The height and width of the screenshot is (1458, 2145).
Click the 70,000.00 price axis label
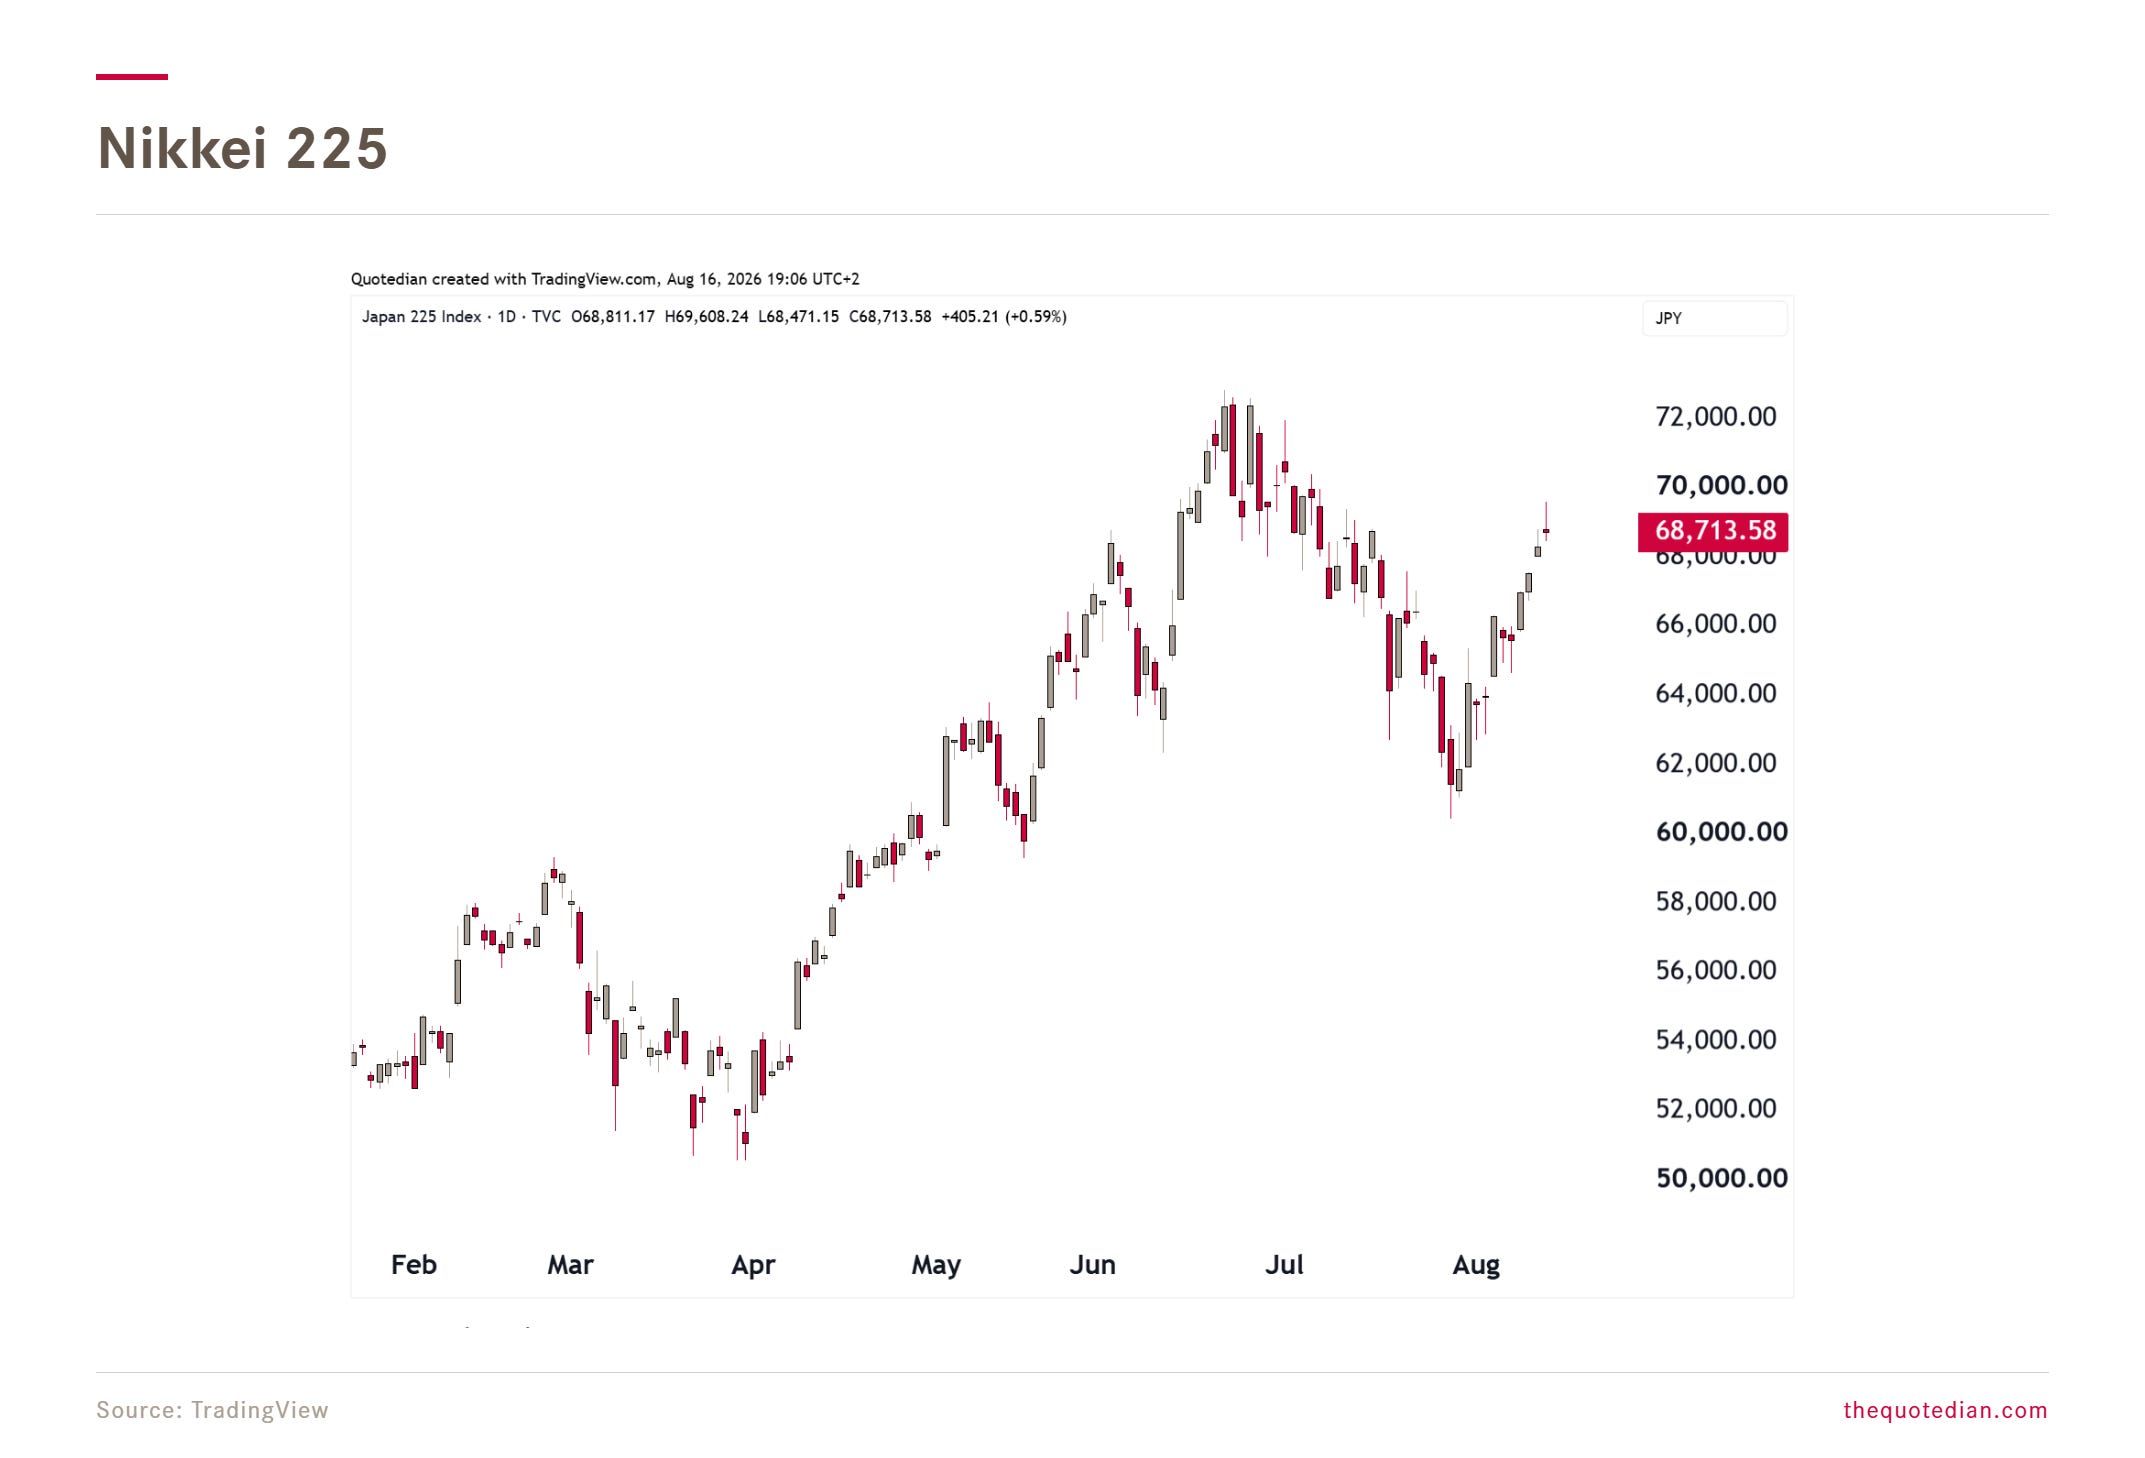1721,486
